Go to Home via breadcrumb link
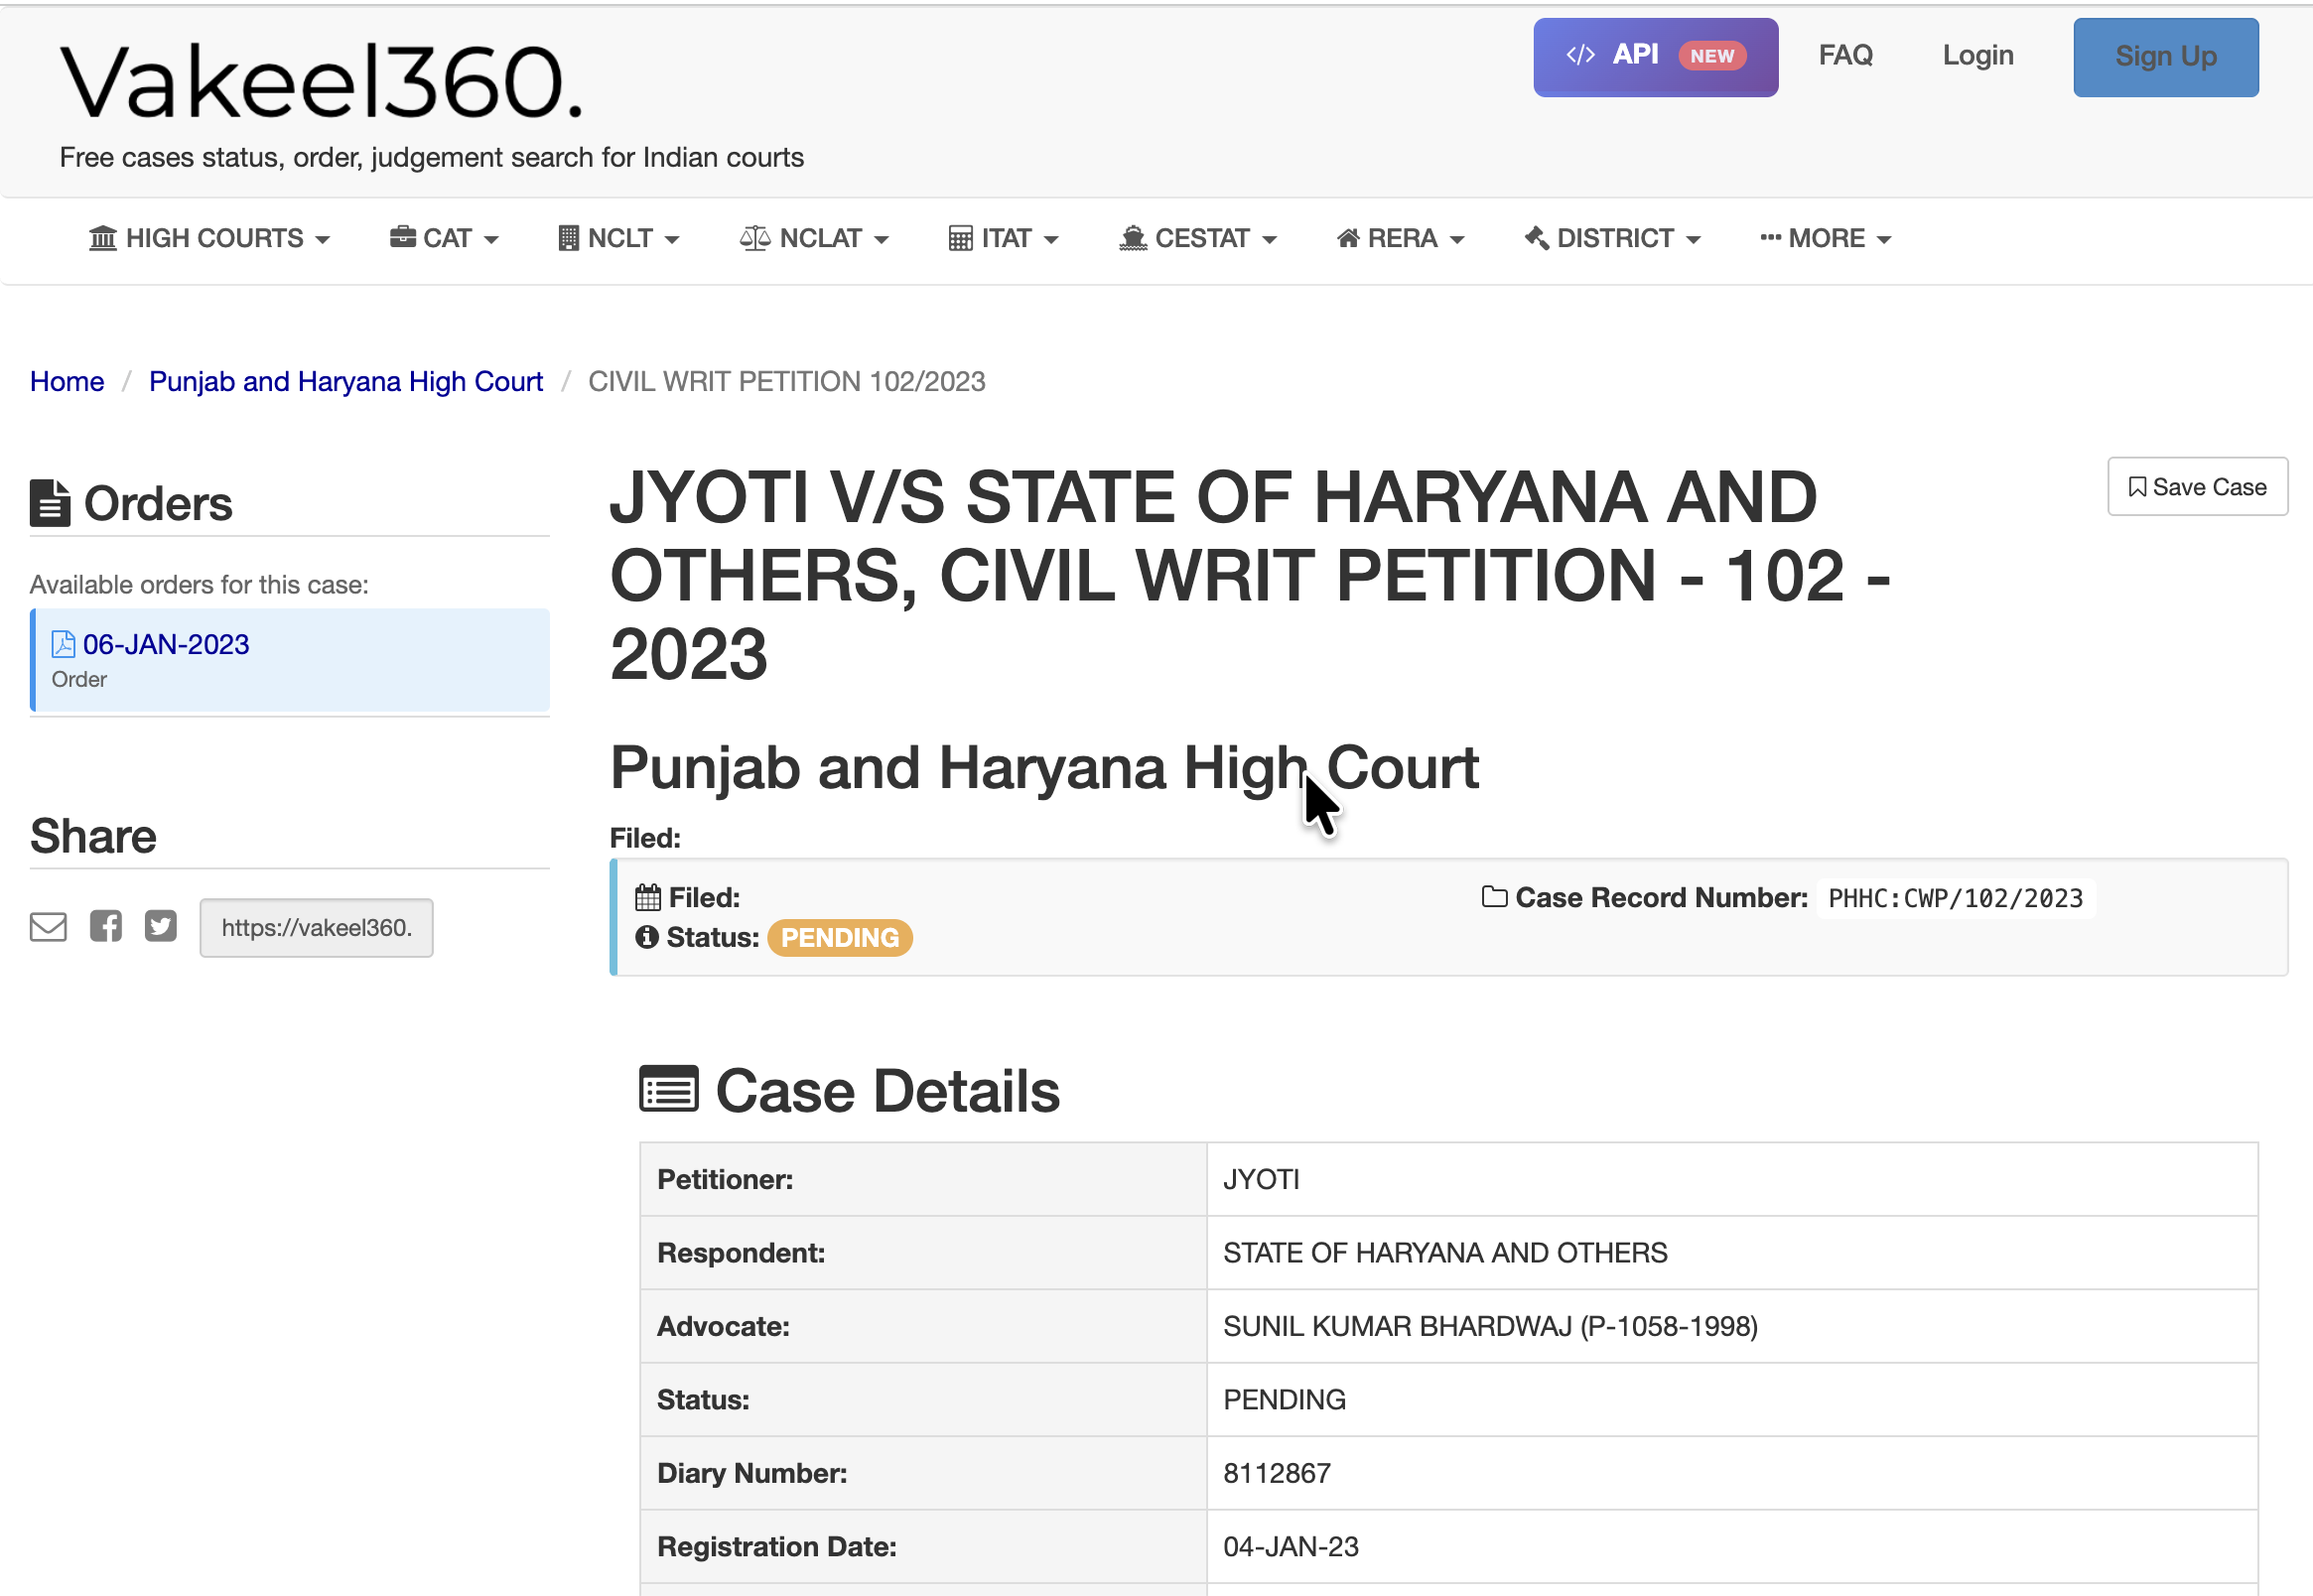Image resolution: width=2313 pixels, height=1596 pixels. pos(66,381)
